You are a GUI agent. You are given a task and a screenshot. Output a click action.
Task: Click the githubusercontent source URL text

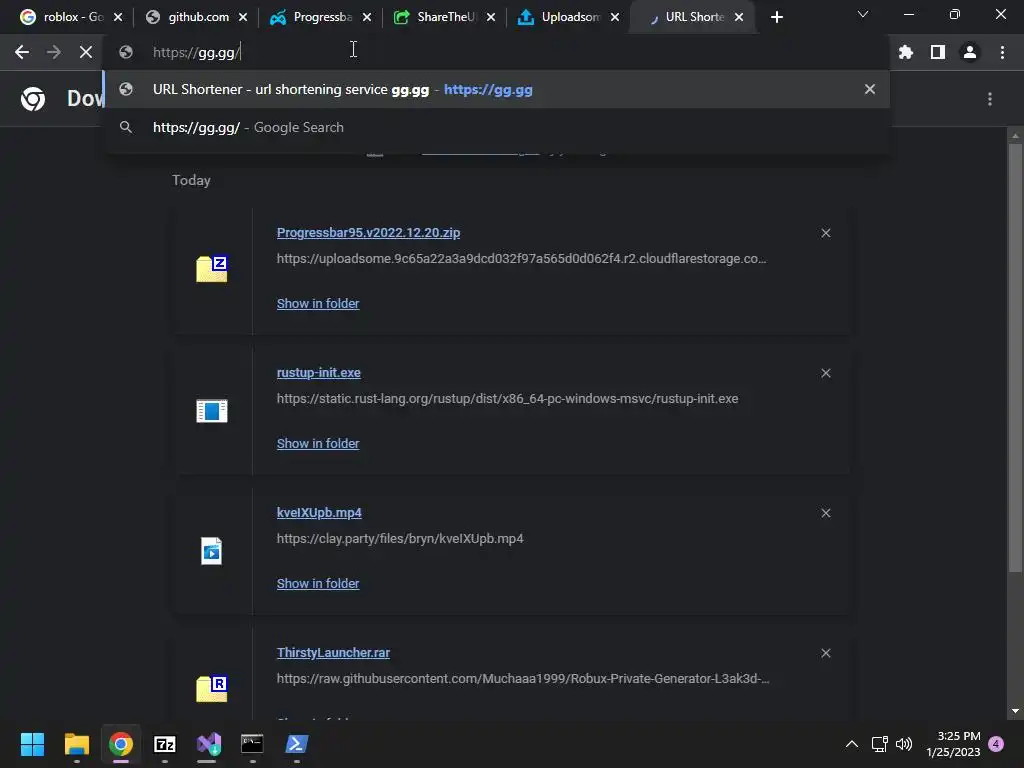523,679
